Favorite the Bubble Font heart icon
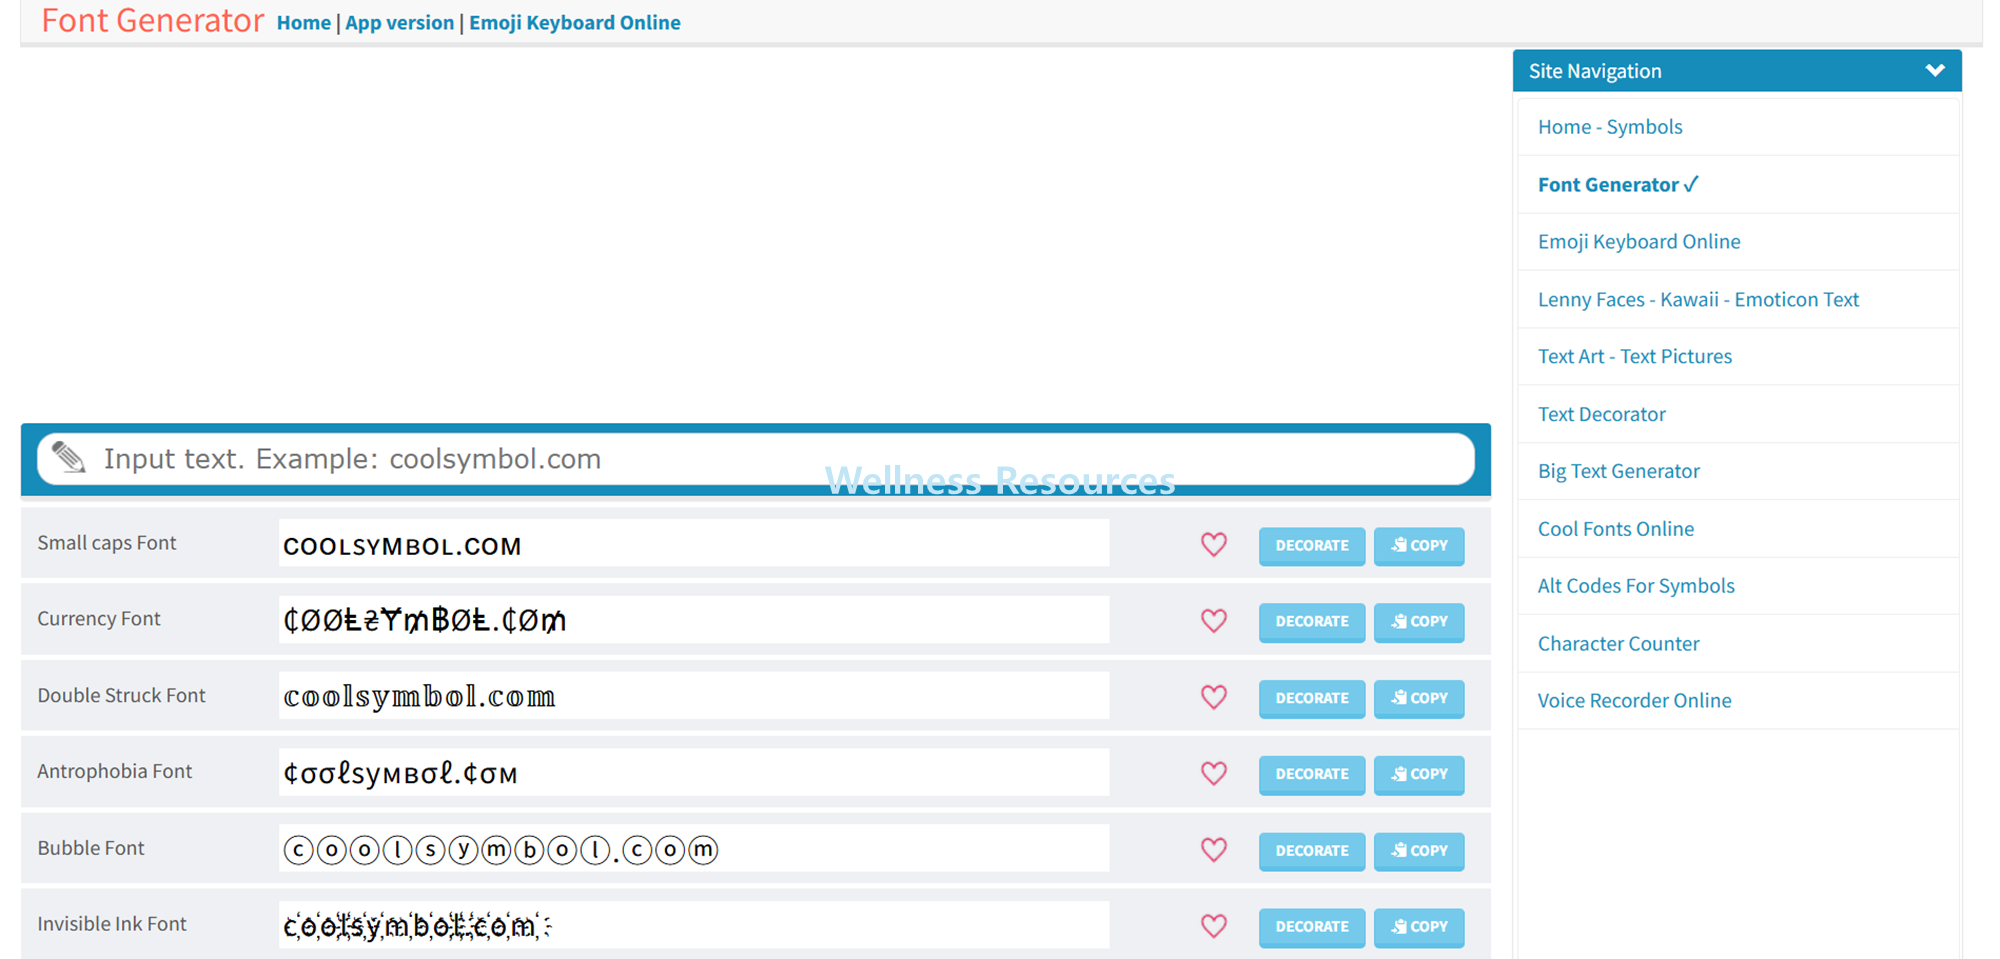Viewport: 2000px width, 959px height. (1213, 850)
